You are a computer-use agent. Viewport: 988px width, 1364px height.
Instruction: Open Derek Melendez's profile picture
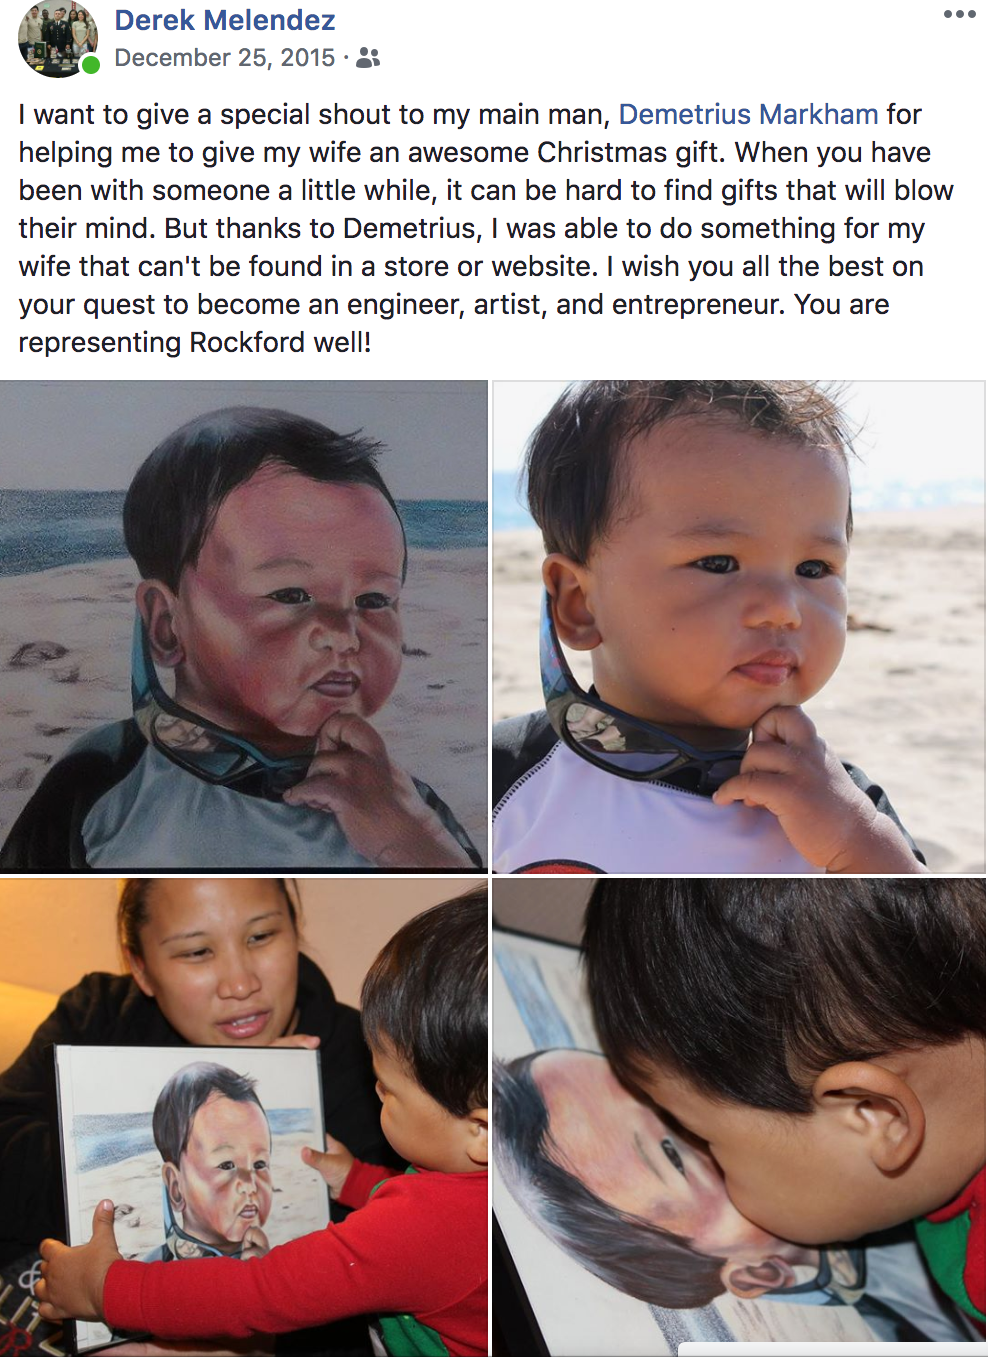(x=58, y=38)
